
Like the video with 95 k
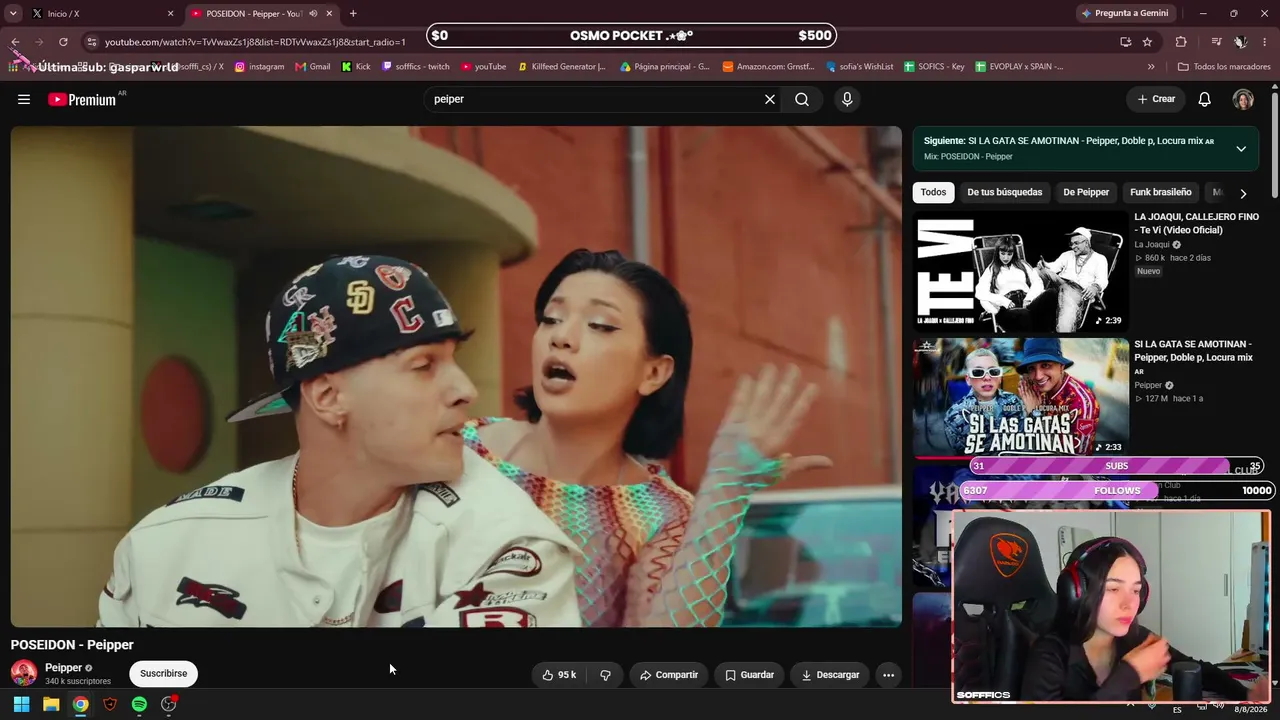coord(559,675)
